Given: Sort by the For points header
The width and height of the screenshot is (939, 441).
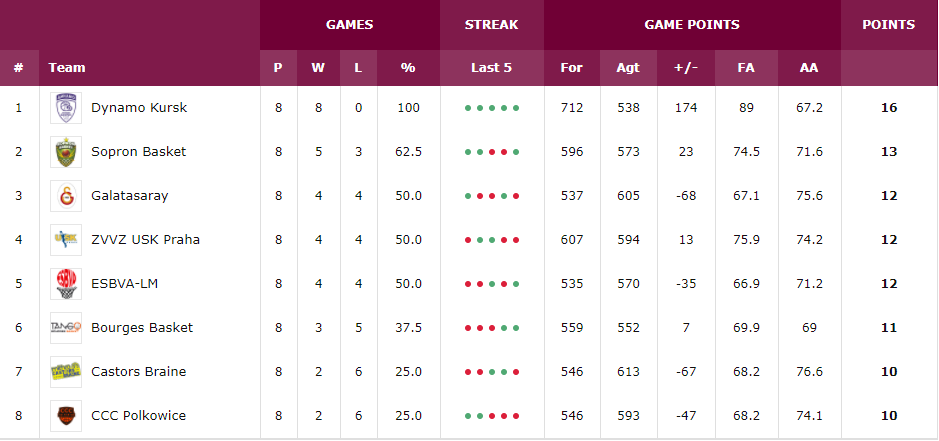Looking at the screenshot, I should [x=571, y=68].
